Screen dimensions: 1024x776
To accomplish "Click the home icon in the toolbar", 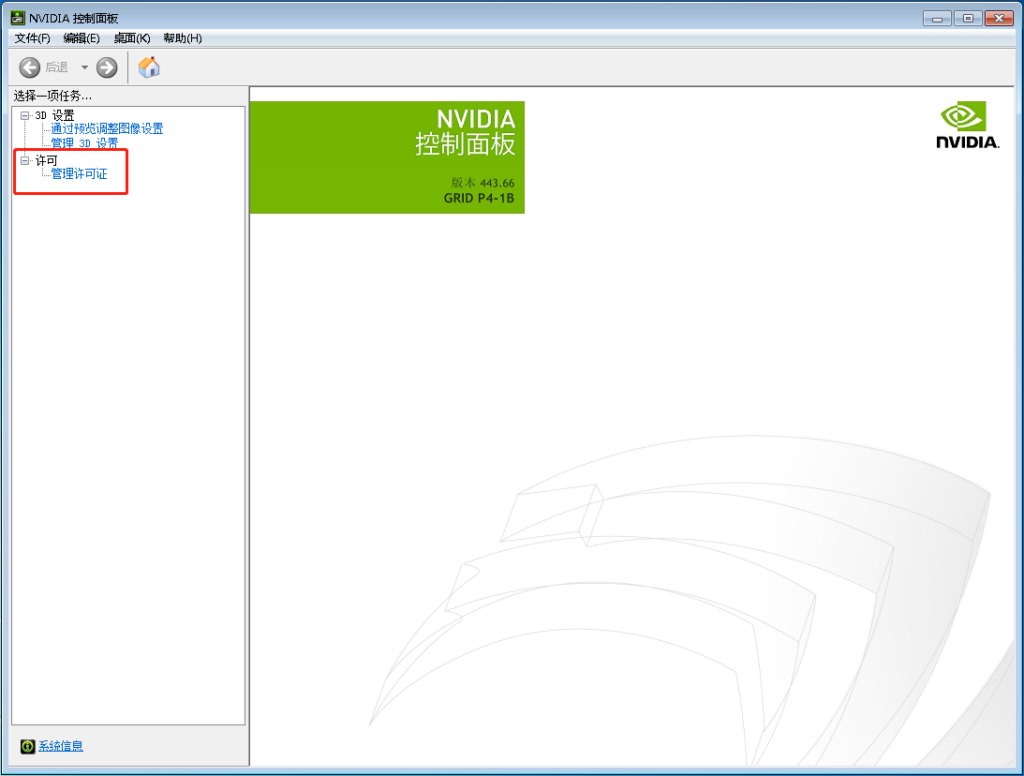I will click(x=149, y=67).
